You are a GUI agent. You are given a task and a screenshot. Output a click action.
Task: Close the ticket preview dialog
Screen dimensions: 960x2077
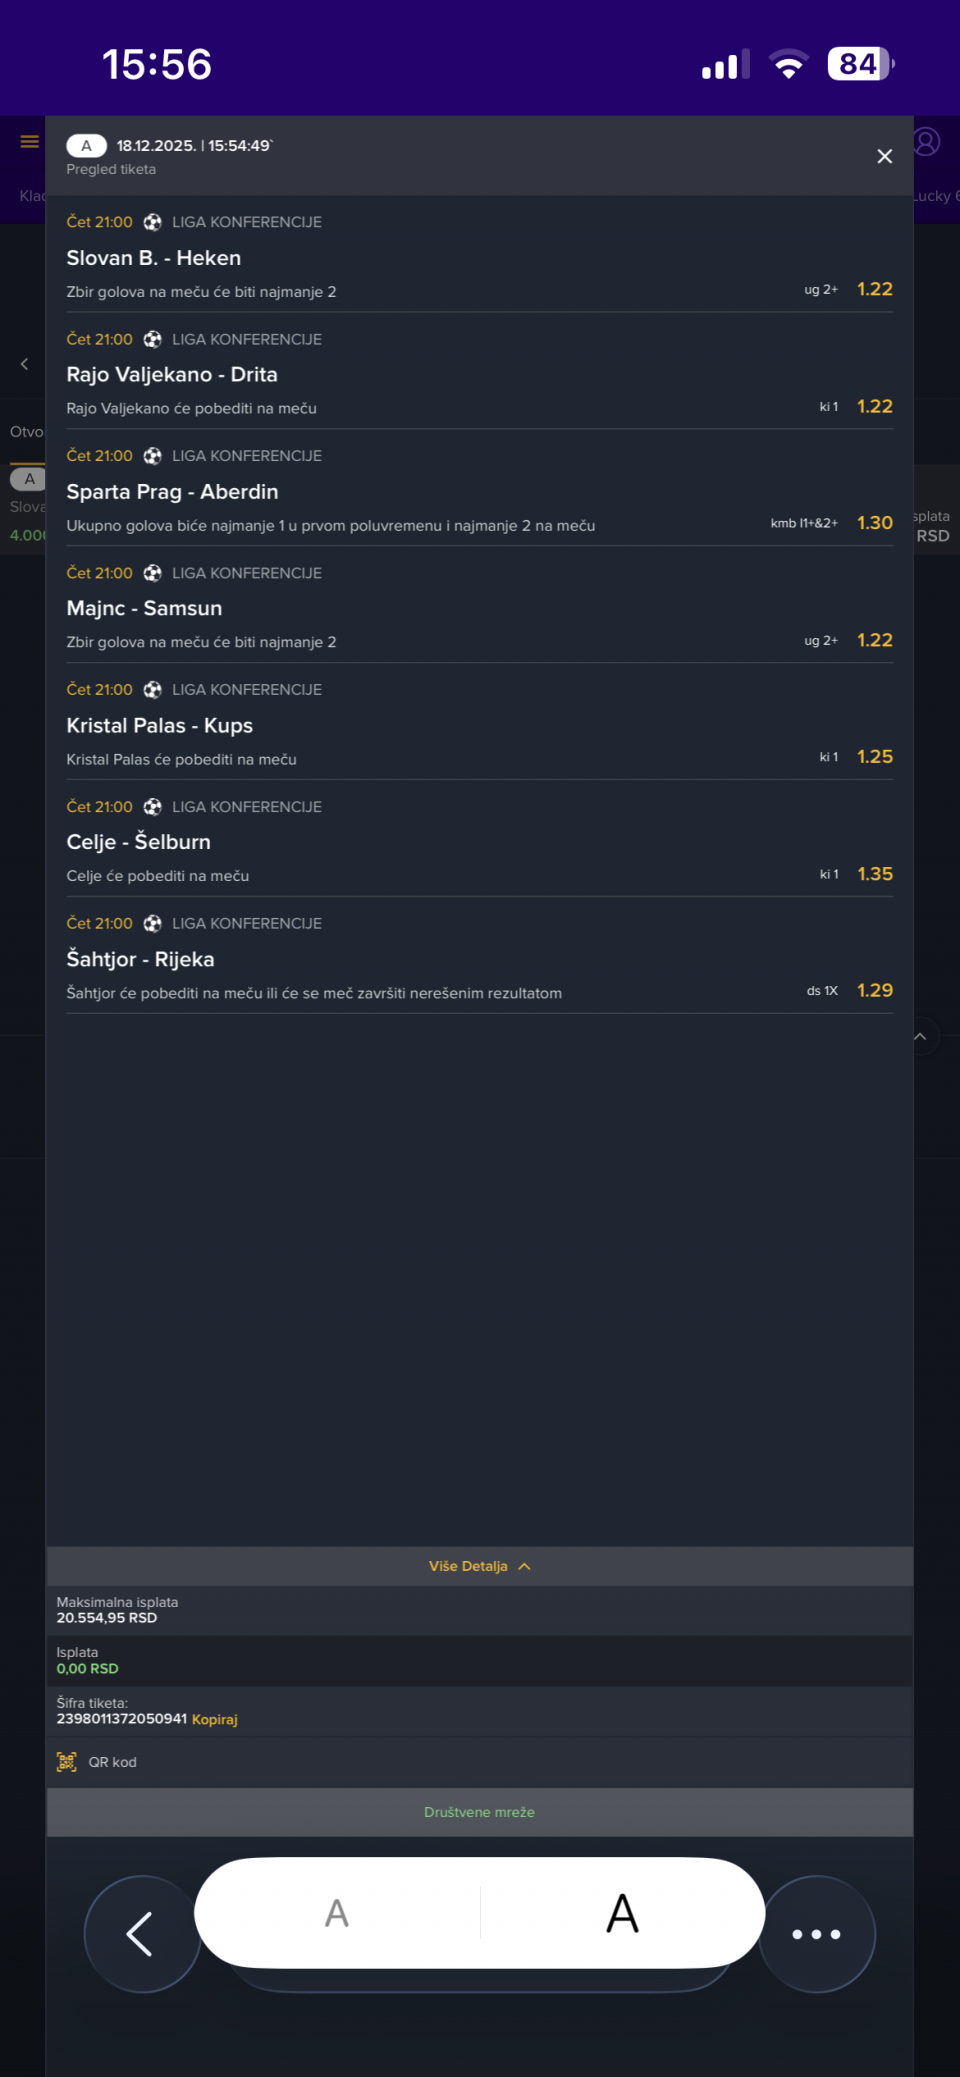884,156
